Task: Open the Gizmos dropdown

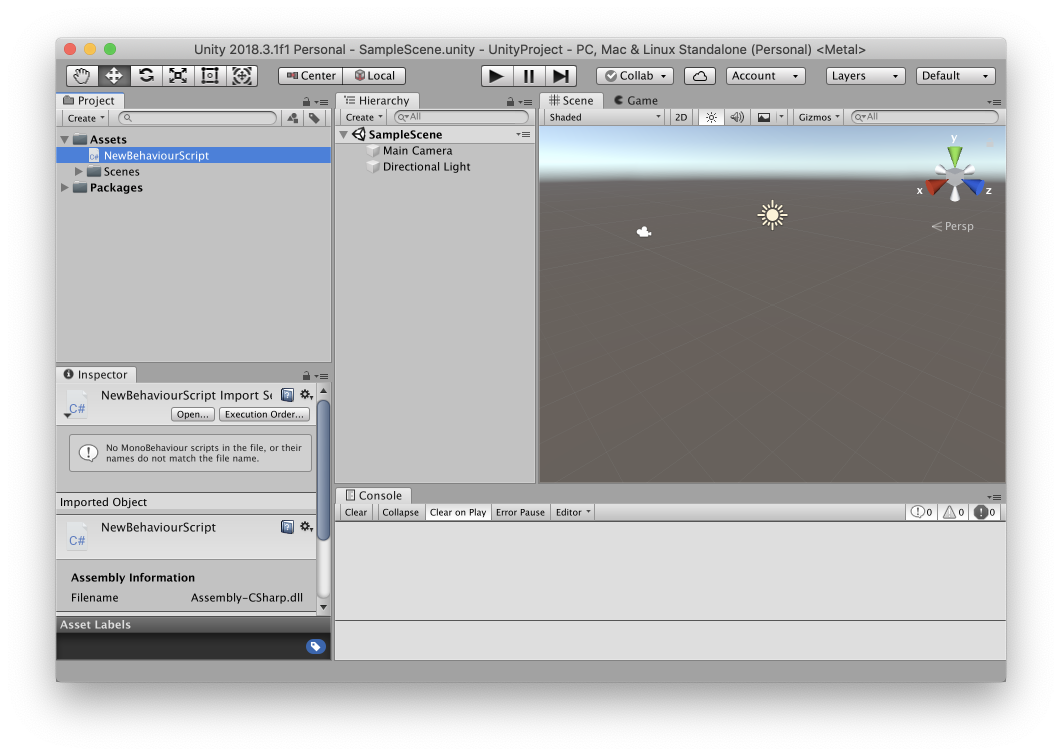Action: tap(818, 117)
